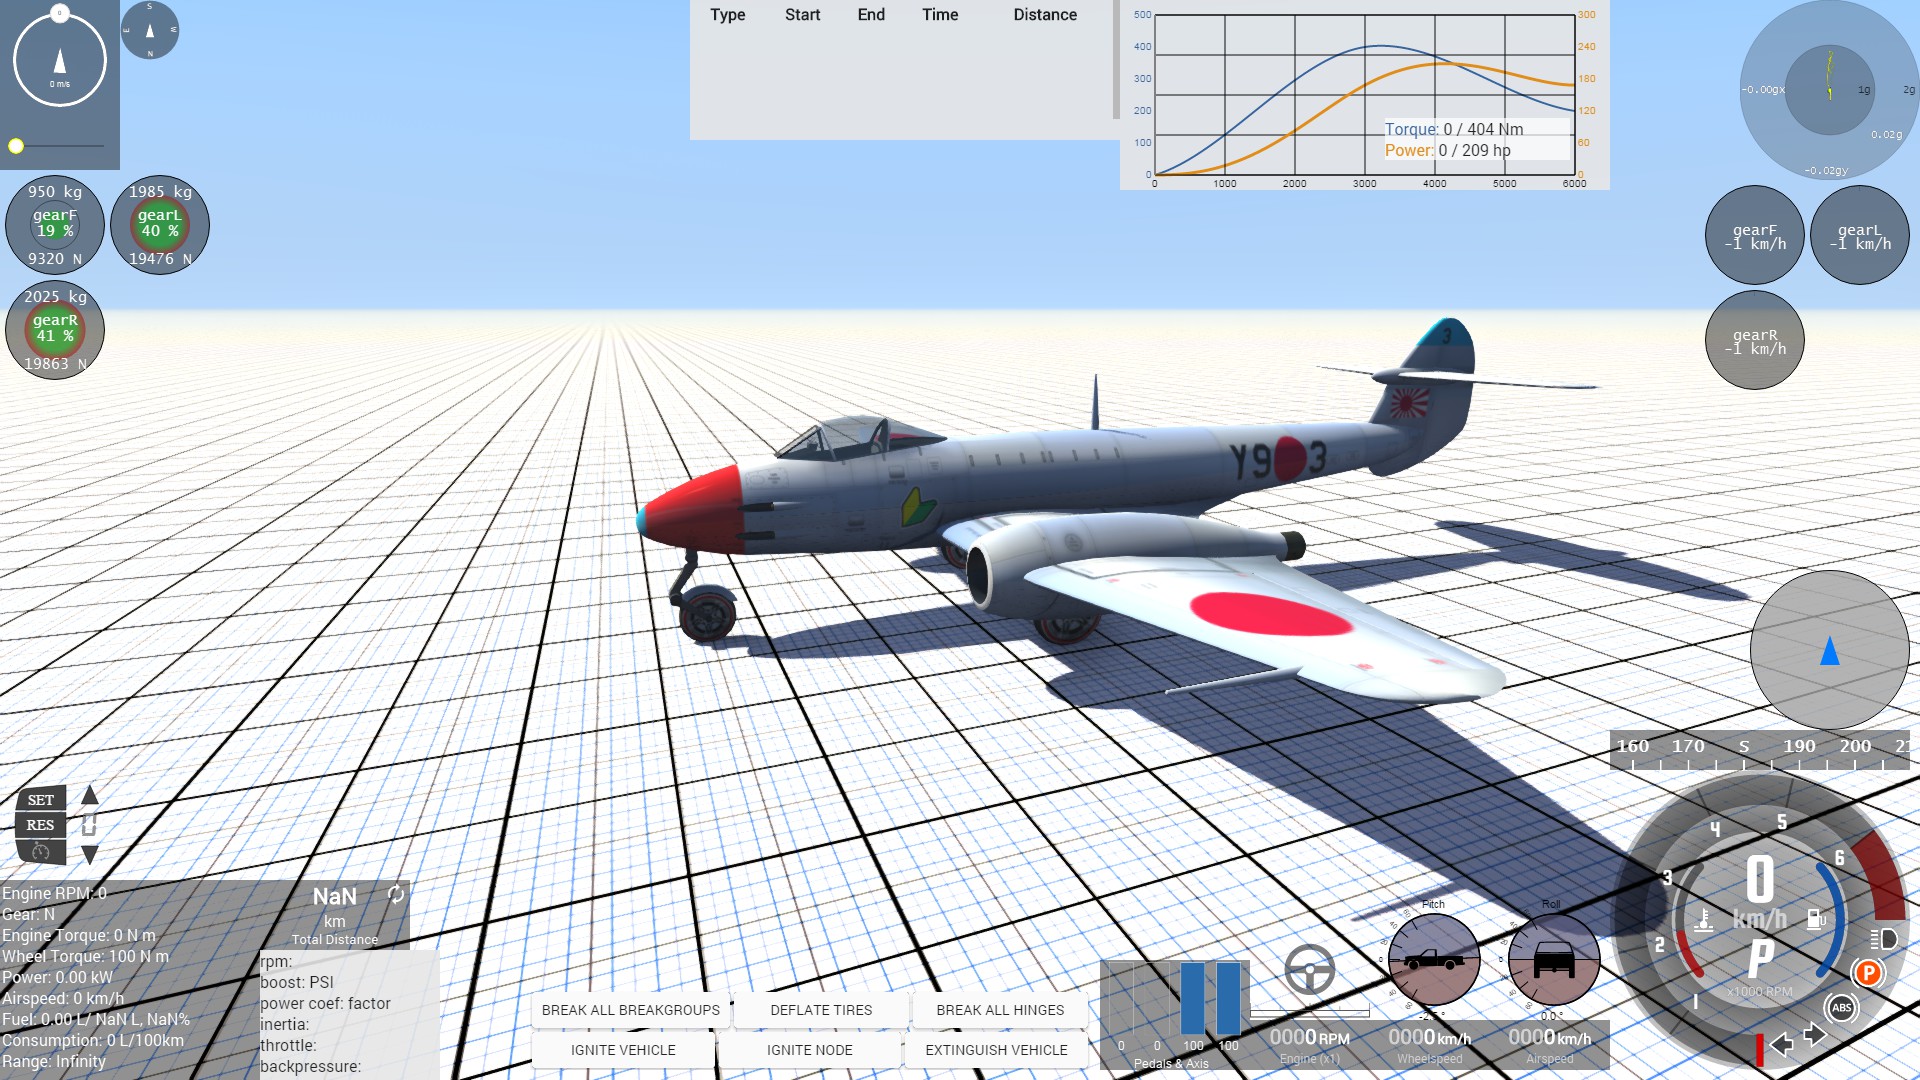Click the NaN km Total Distance readout
This screenshot has height=1080, width=1920.
tap(335, 915)
